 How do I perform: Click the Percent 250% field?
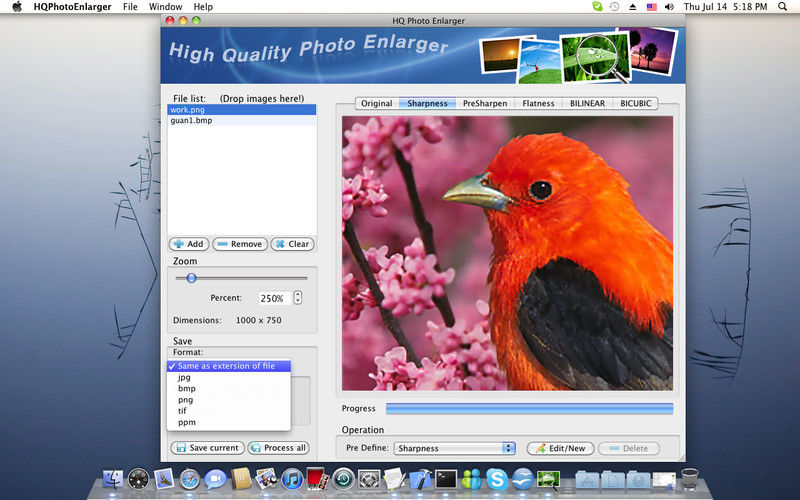[274, 298]
